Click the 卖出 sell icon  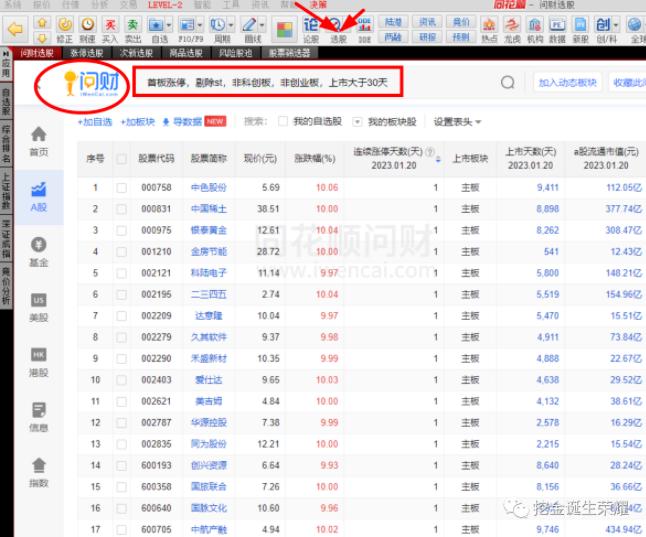click(133, 25)
